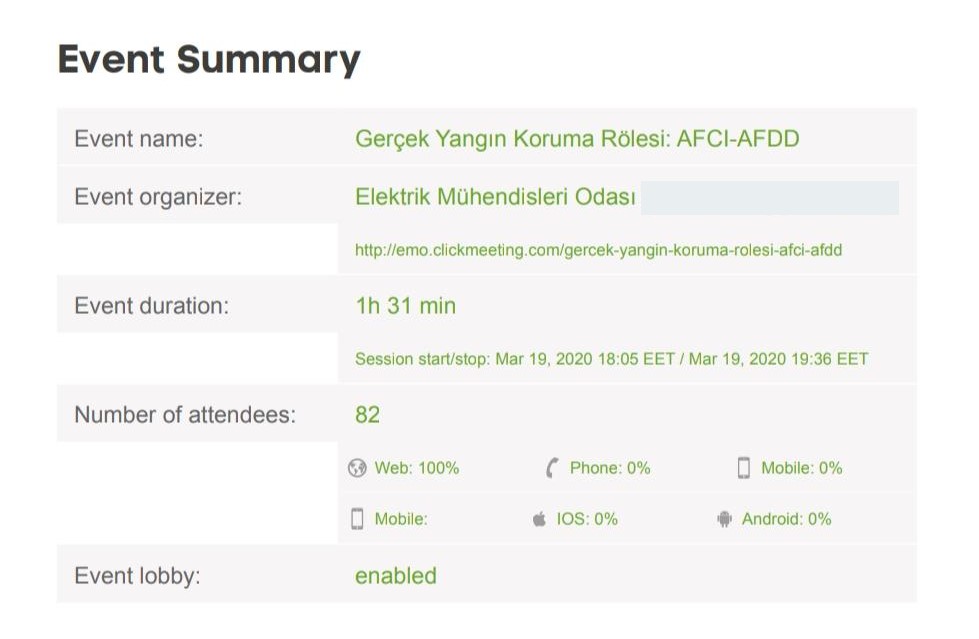The height and width of the screenshot is (639, 979).
Task: Click the Session start/stop time text
Action: pyautogui.click(x=611, y=359)
